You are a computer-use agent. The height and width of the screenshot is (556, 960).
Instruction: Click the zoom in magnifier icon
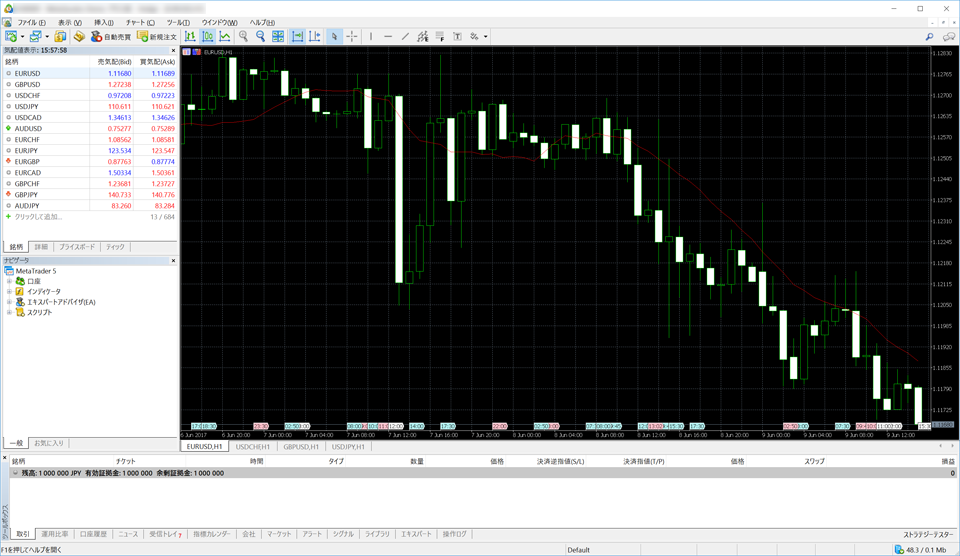243,37
